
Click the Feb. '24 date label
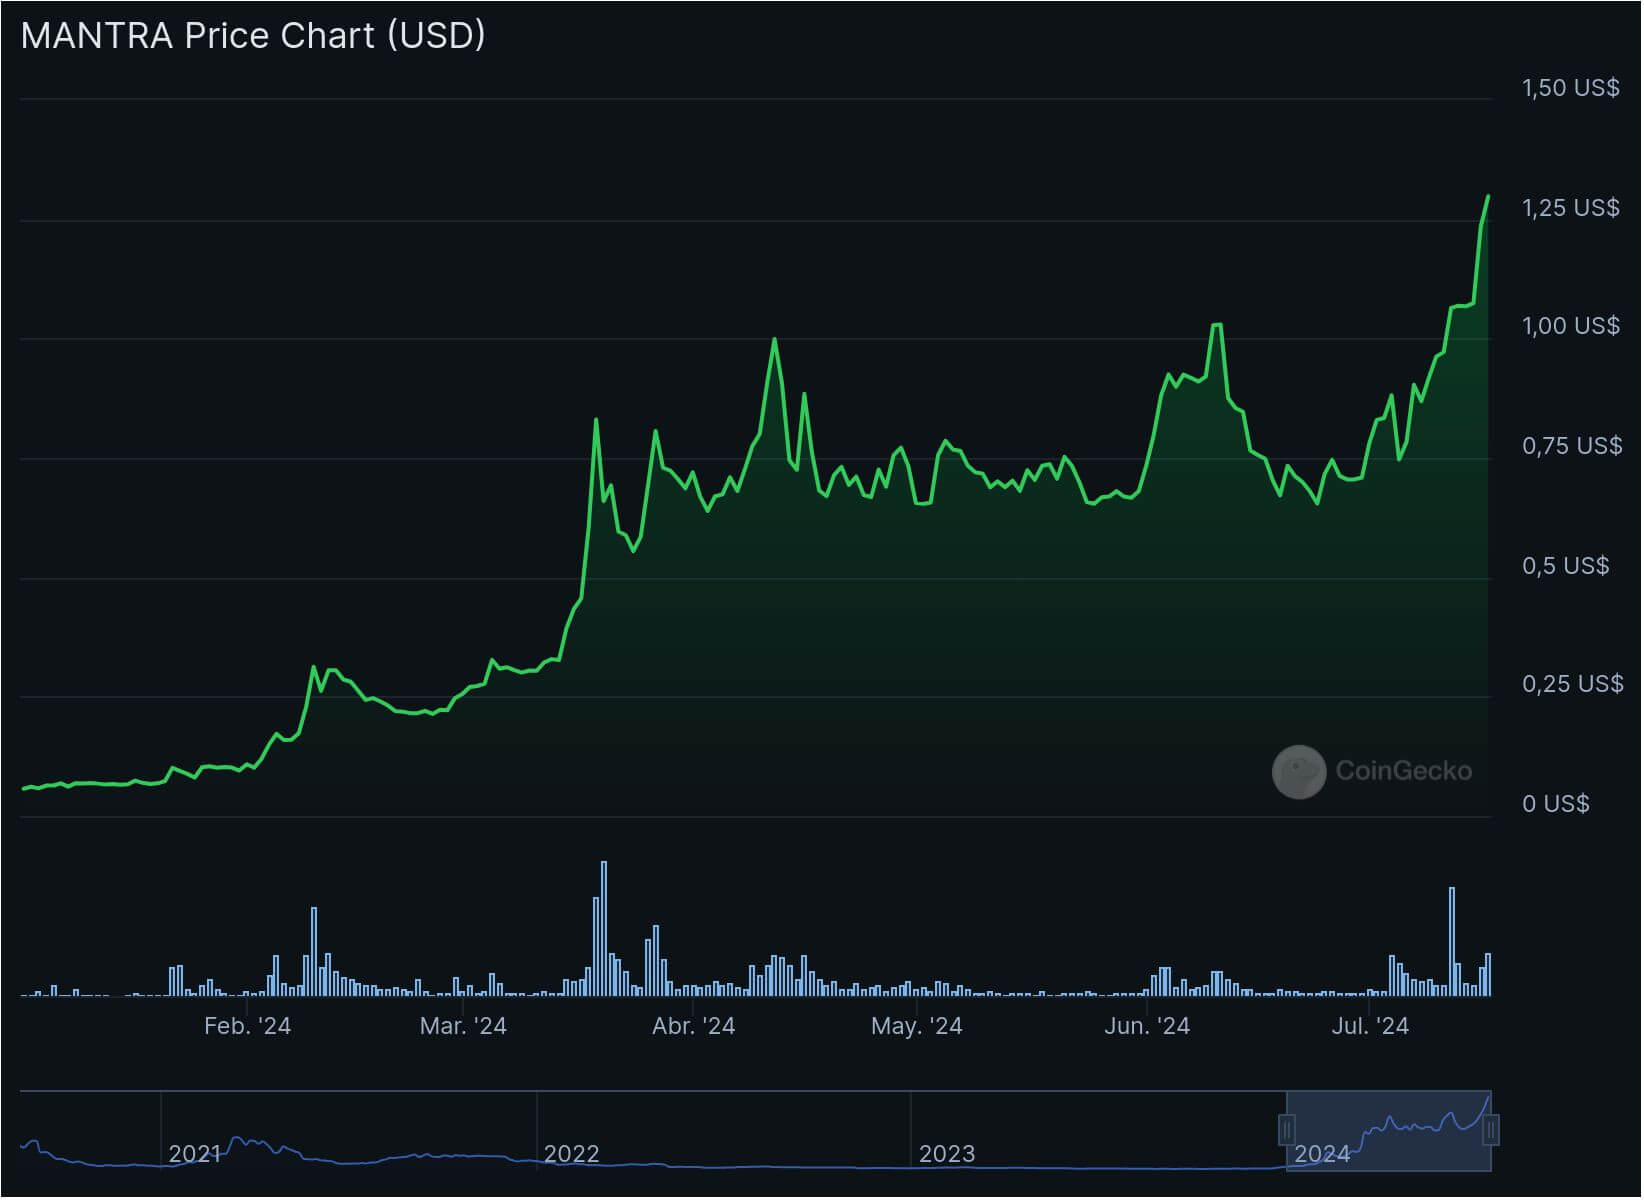(247, 1026)
